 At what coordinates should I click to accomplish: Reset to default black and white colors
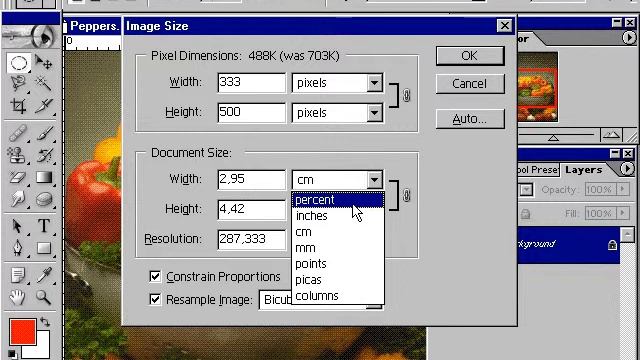[12, 354]
